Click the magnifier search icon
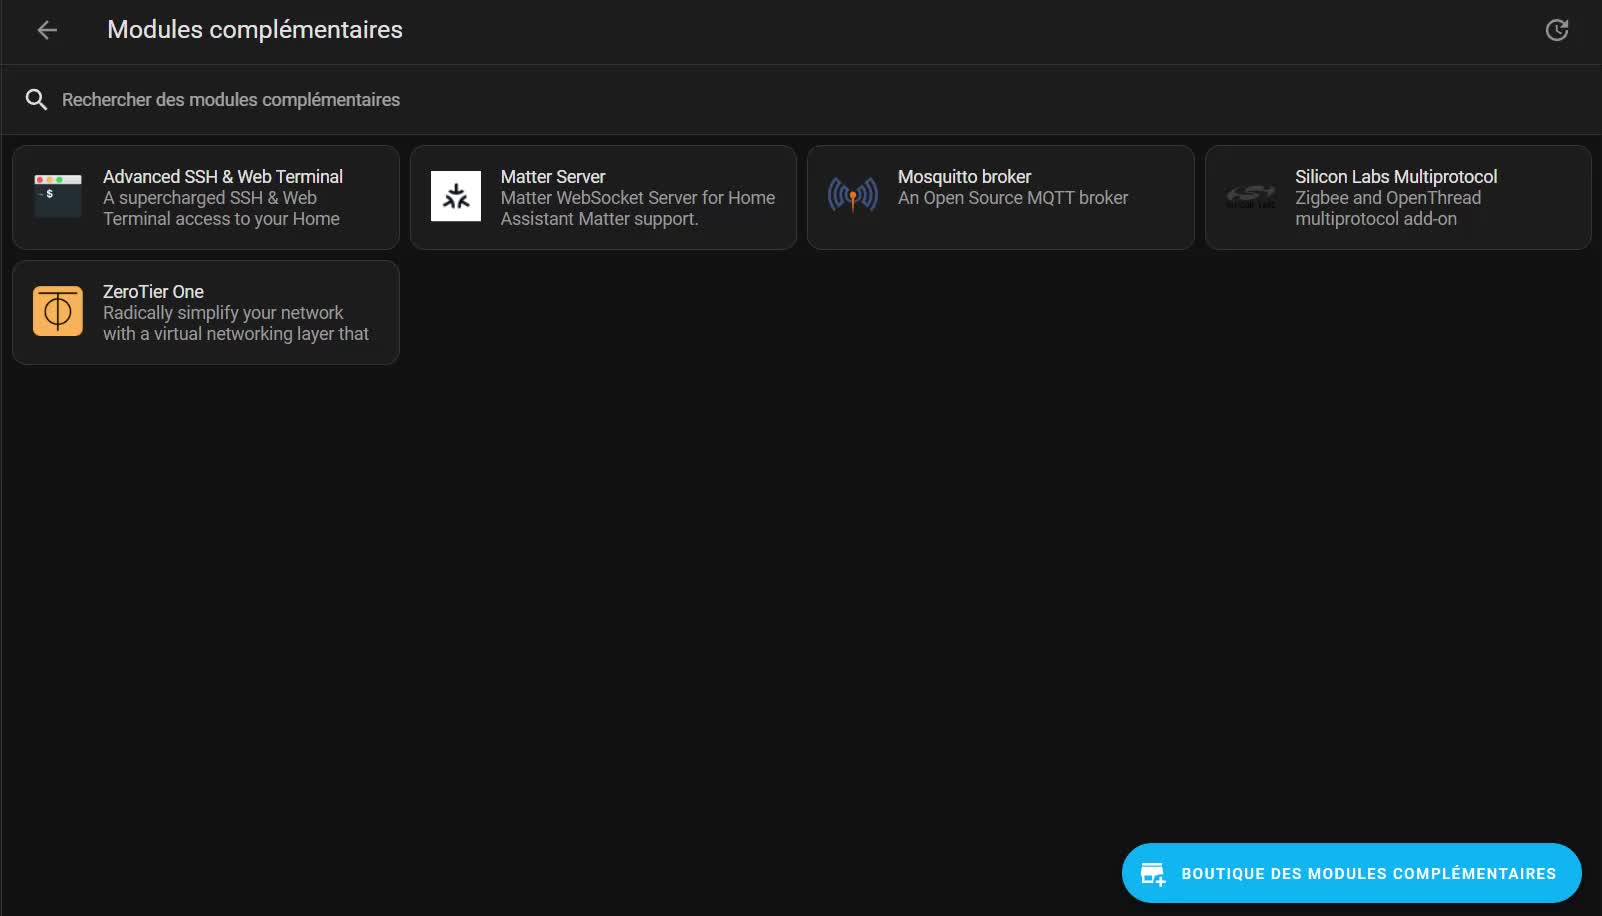 click(x=36, y=99)
